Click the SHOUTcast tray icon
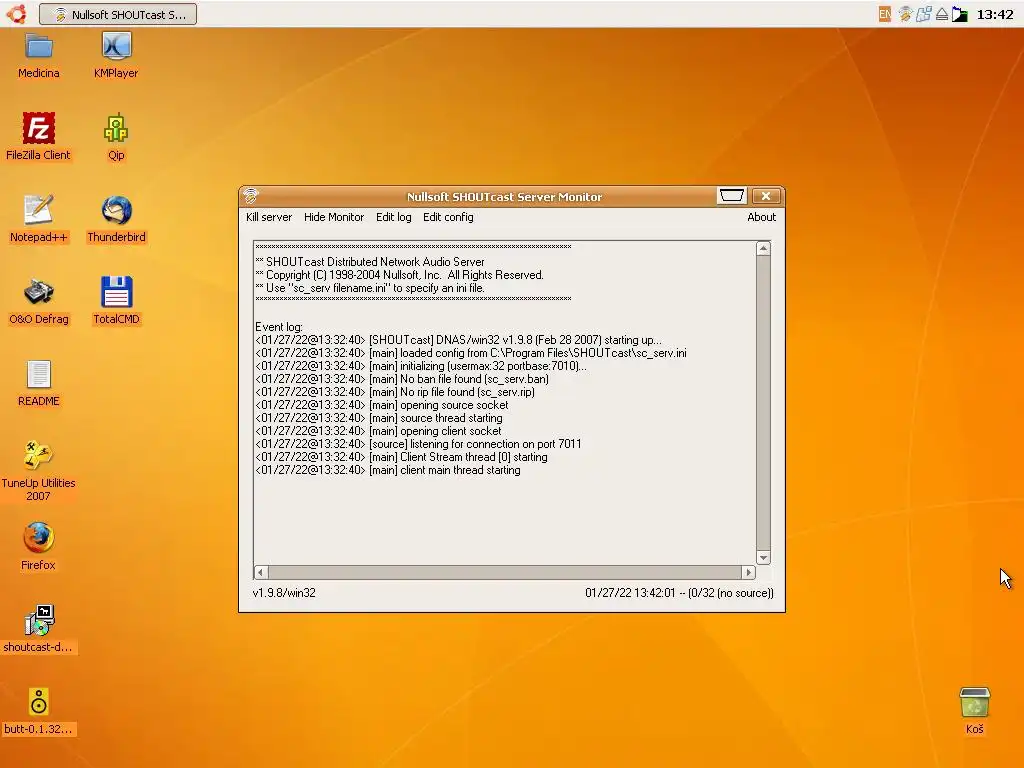Screen dimensions: 1024x768 (904, 14)
